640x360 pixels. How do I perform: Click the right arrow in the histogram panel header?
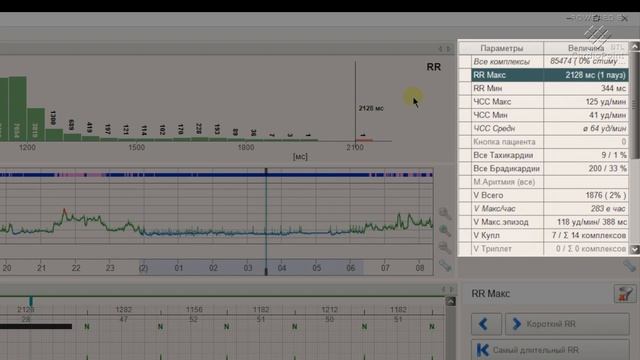pos(449,49)
